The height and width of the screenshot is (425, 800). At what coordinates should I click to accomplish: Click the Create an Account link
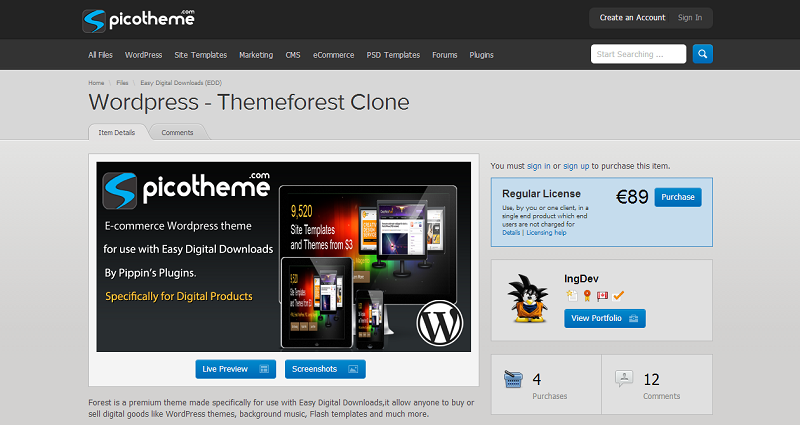point(632,18)
